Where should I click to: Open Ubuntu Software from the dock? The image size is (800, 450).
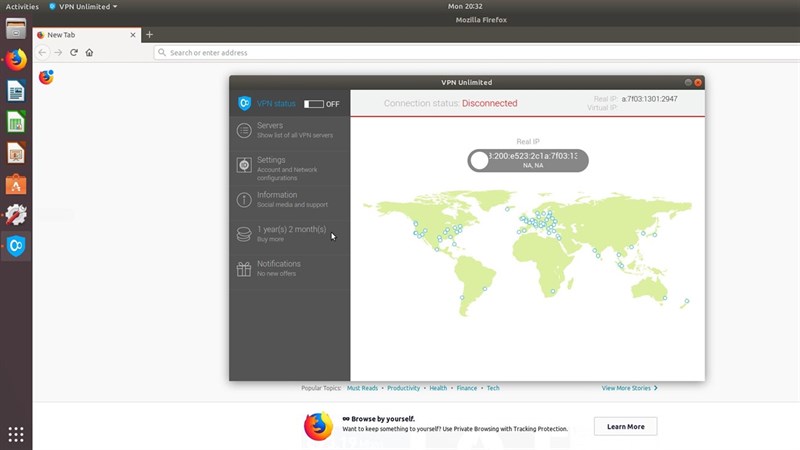pos(16,184)
